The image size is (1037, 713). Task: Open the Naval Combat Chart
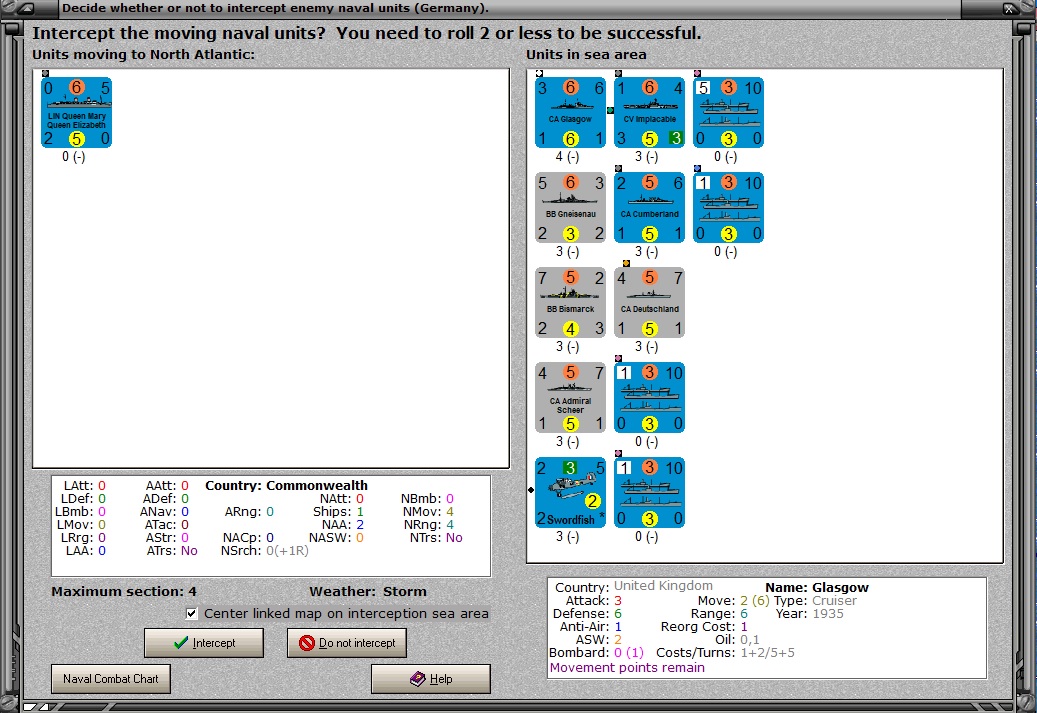tap(110, 679)
